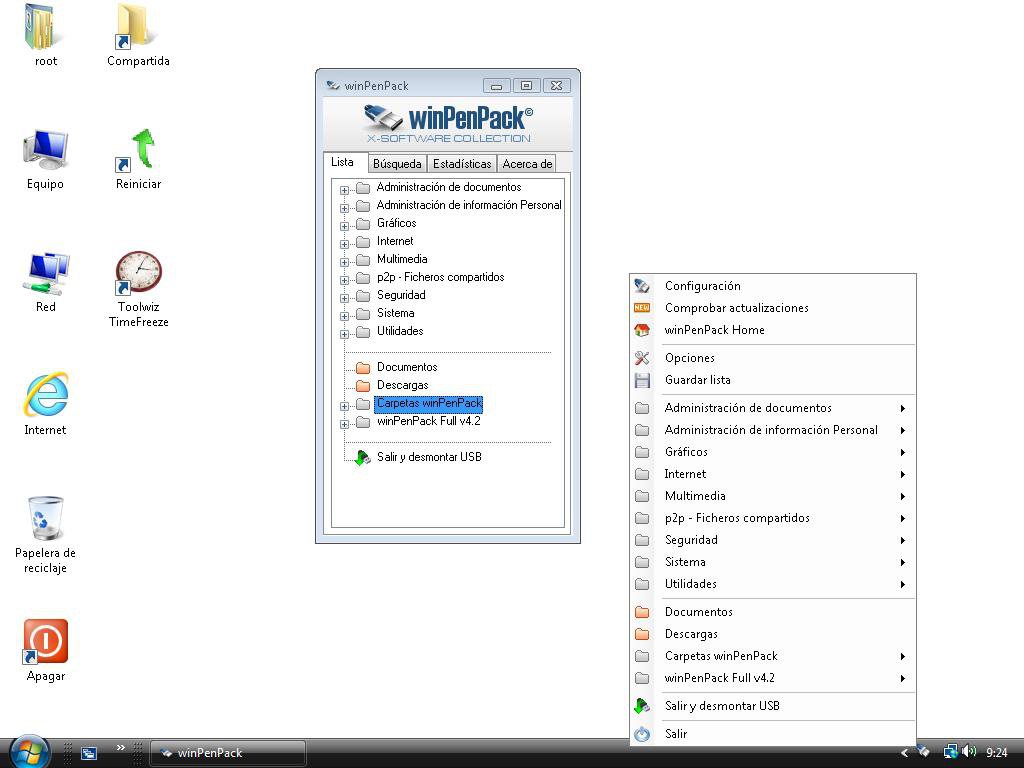Open Sistema submenu in tray menu

click(772, 562)
